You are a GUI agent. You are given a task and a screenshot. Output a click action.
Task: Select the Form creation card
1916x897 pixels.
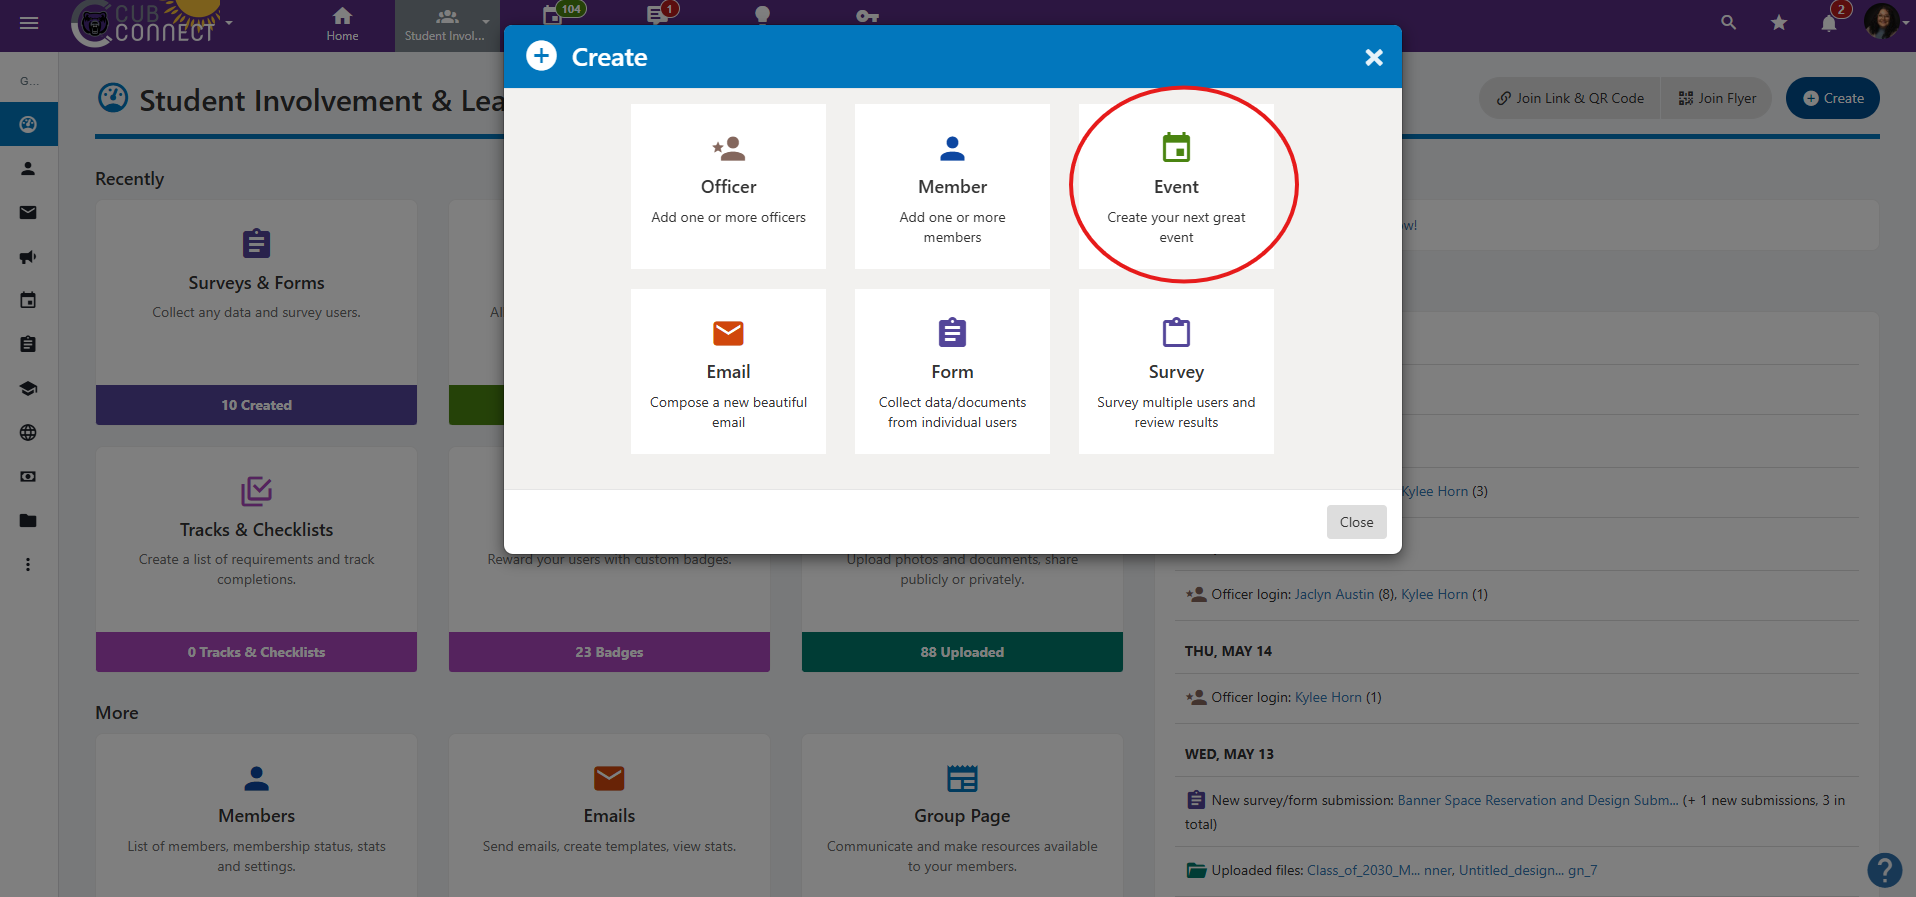pyautogui.click(x=952, y=371)
